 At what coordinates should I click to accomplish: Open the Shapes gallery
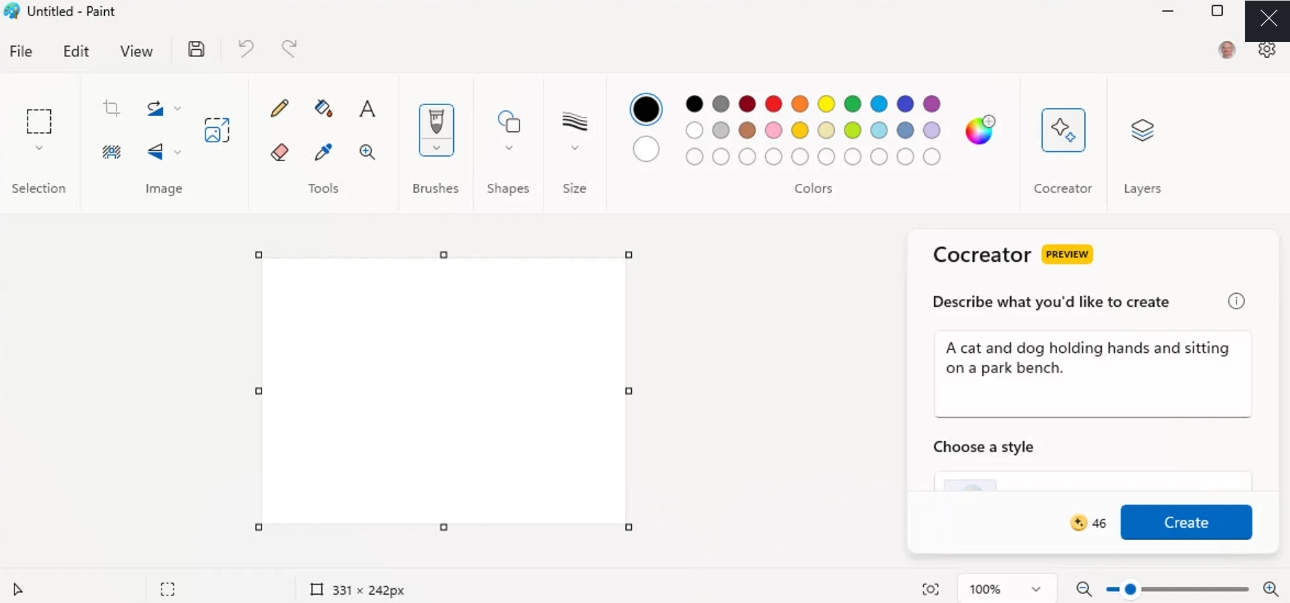point(509,122)
